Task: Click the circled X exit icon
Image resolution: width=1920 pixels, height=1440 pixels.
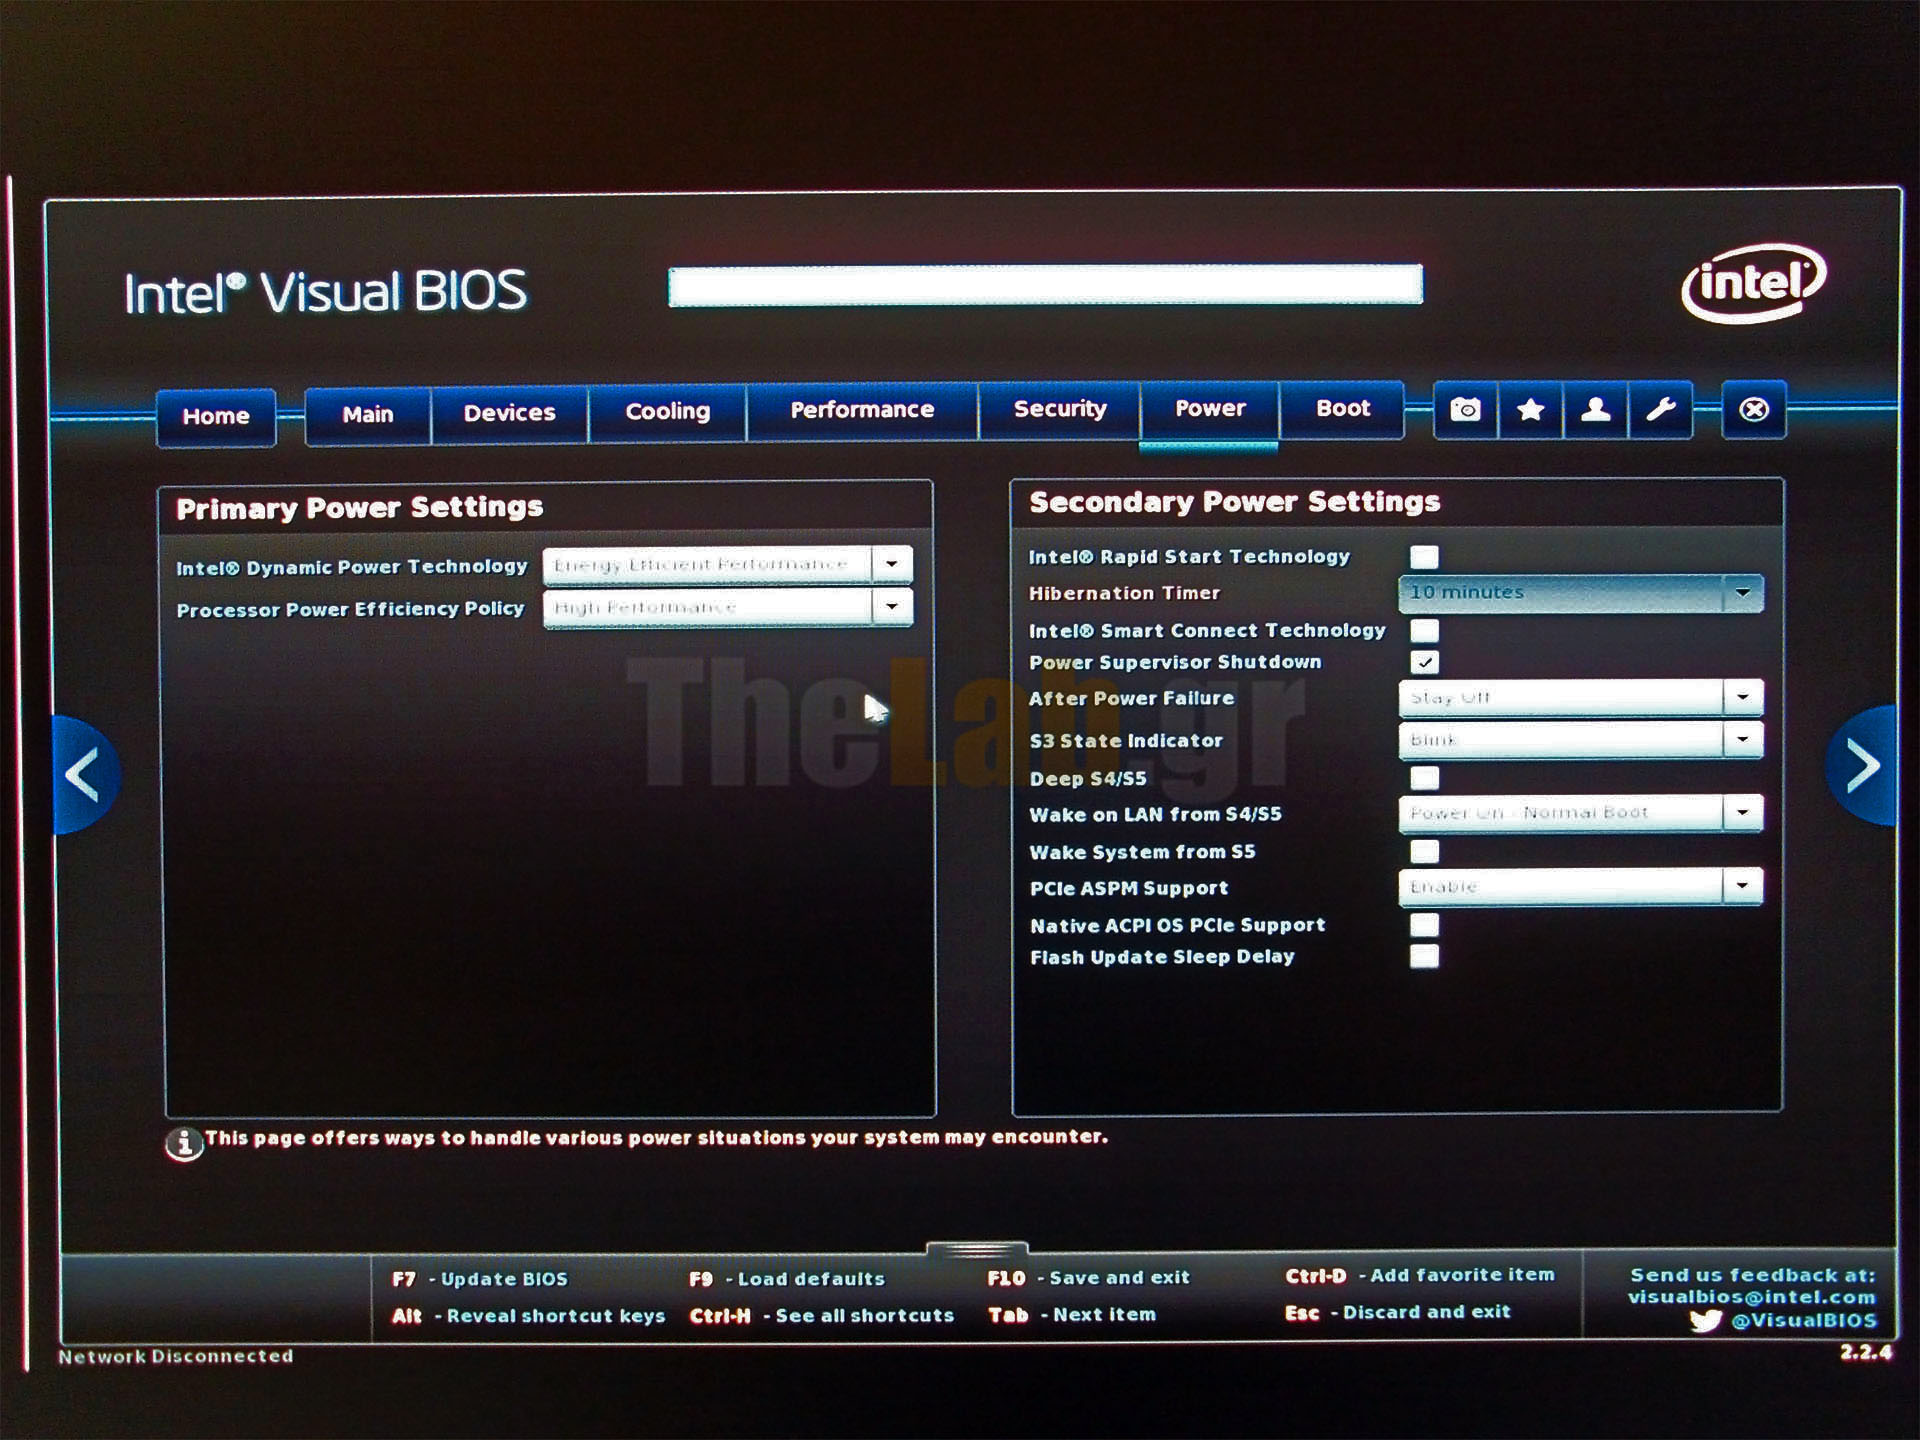Action: click(x=1753, y=410)
